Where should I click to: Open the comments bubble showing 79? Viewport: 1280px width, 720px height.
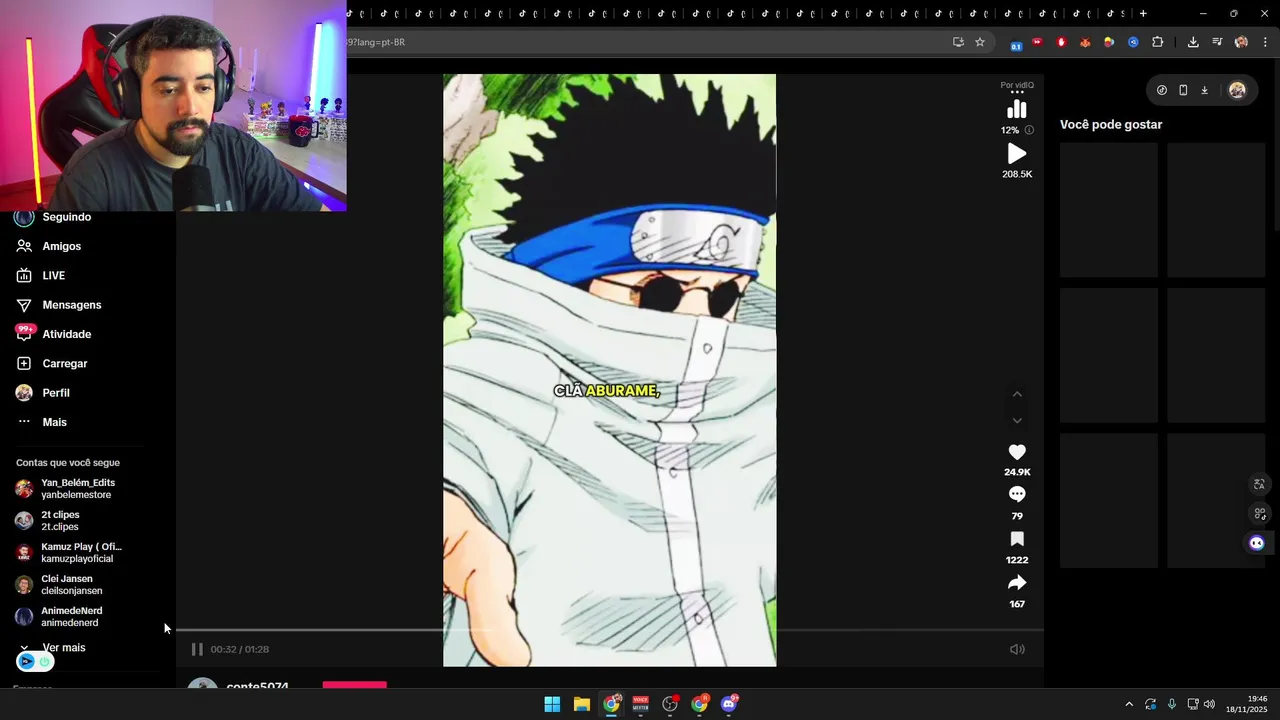coord(1017,494)
